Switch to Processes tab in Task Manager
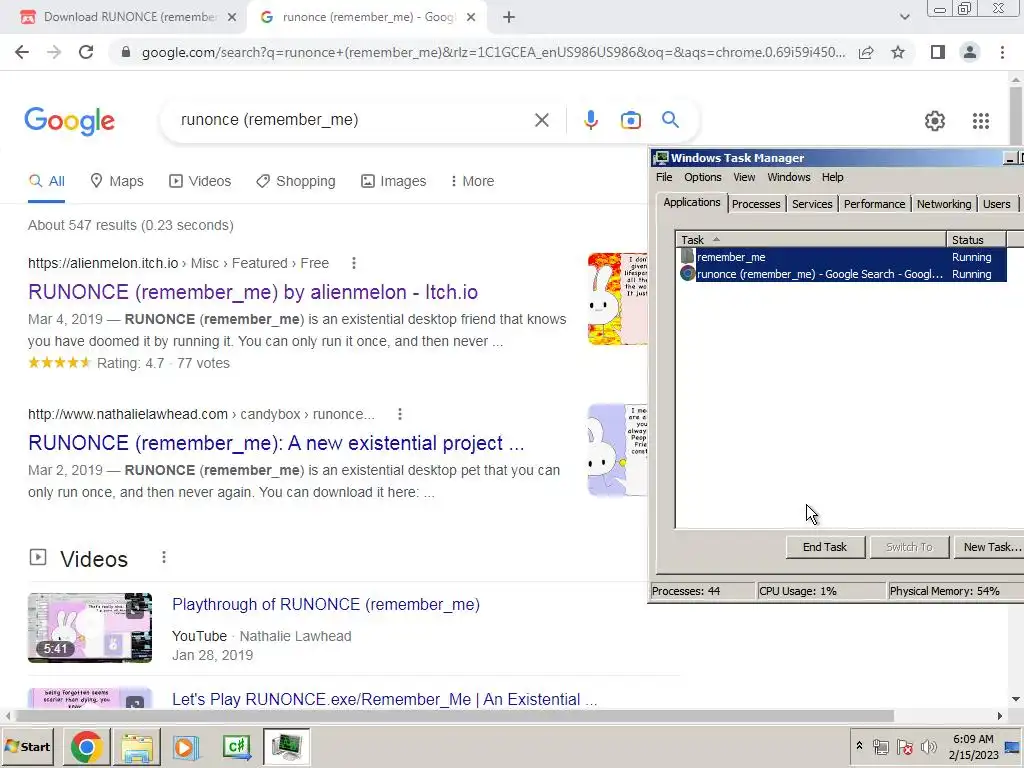 pyautogui.click(x=756, y=204)
